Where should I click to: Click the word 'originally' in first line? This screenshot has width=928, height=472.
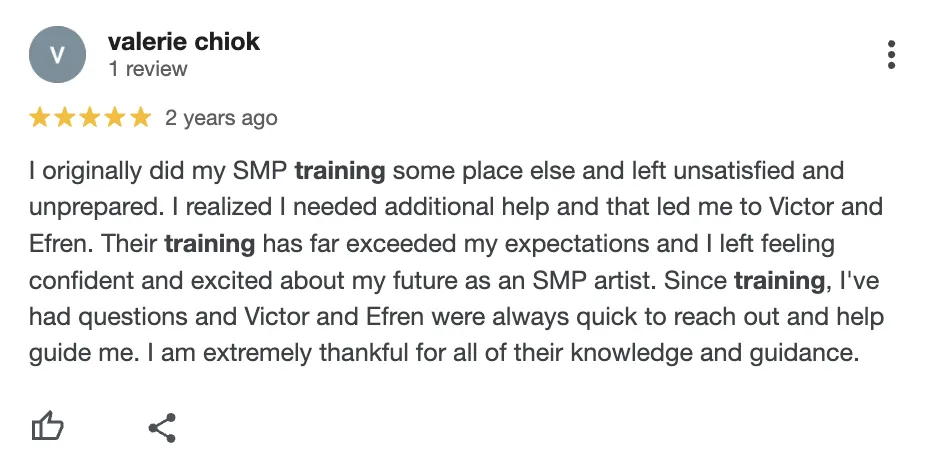tap(92, 172)
